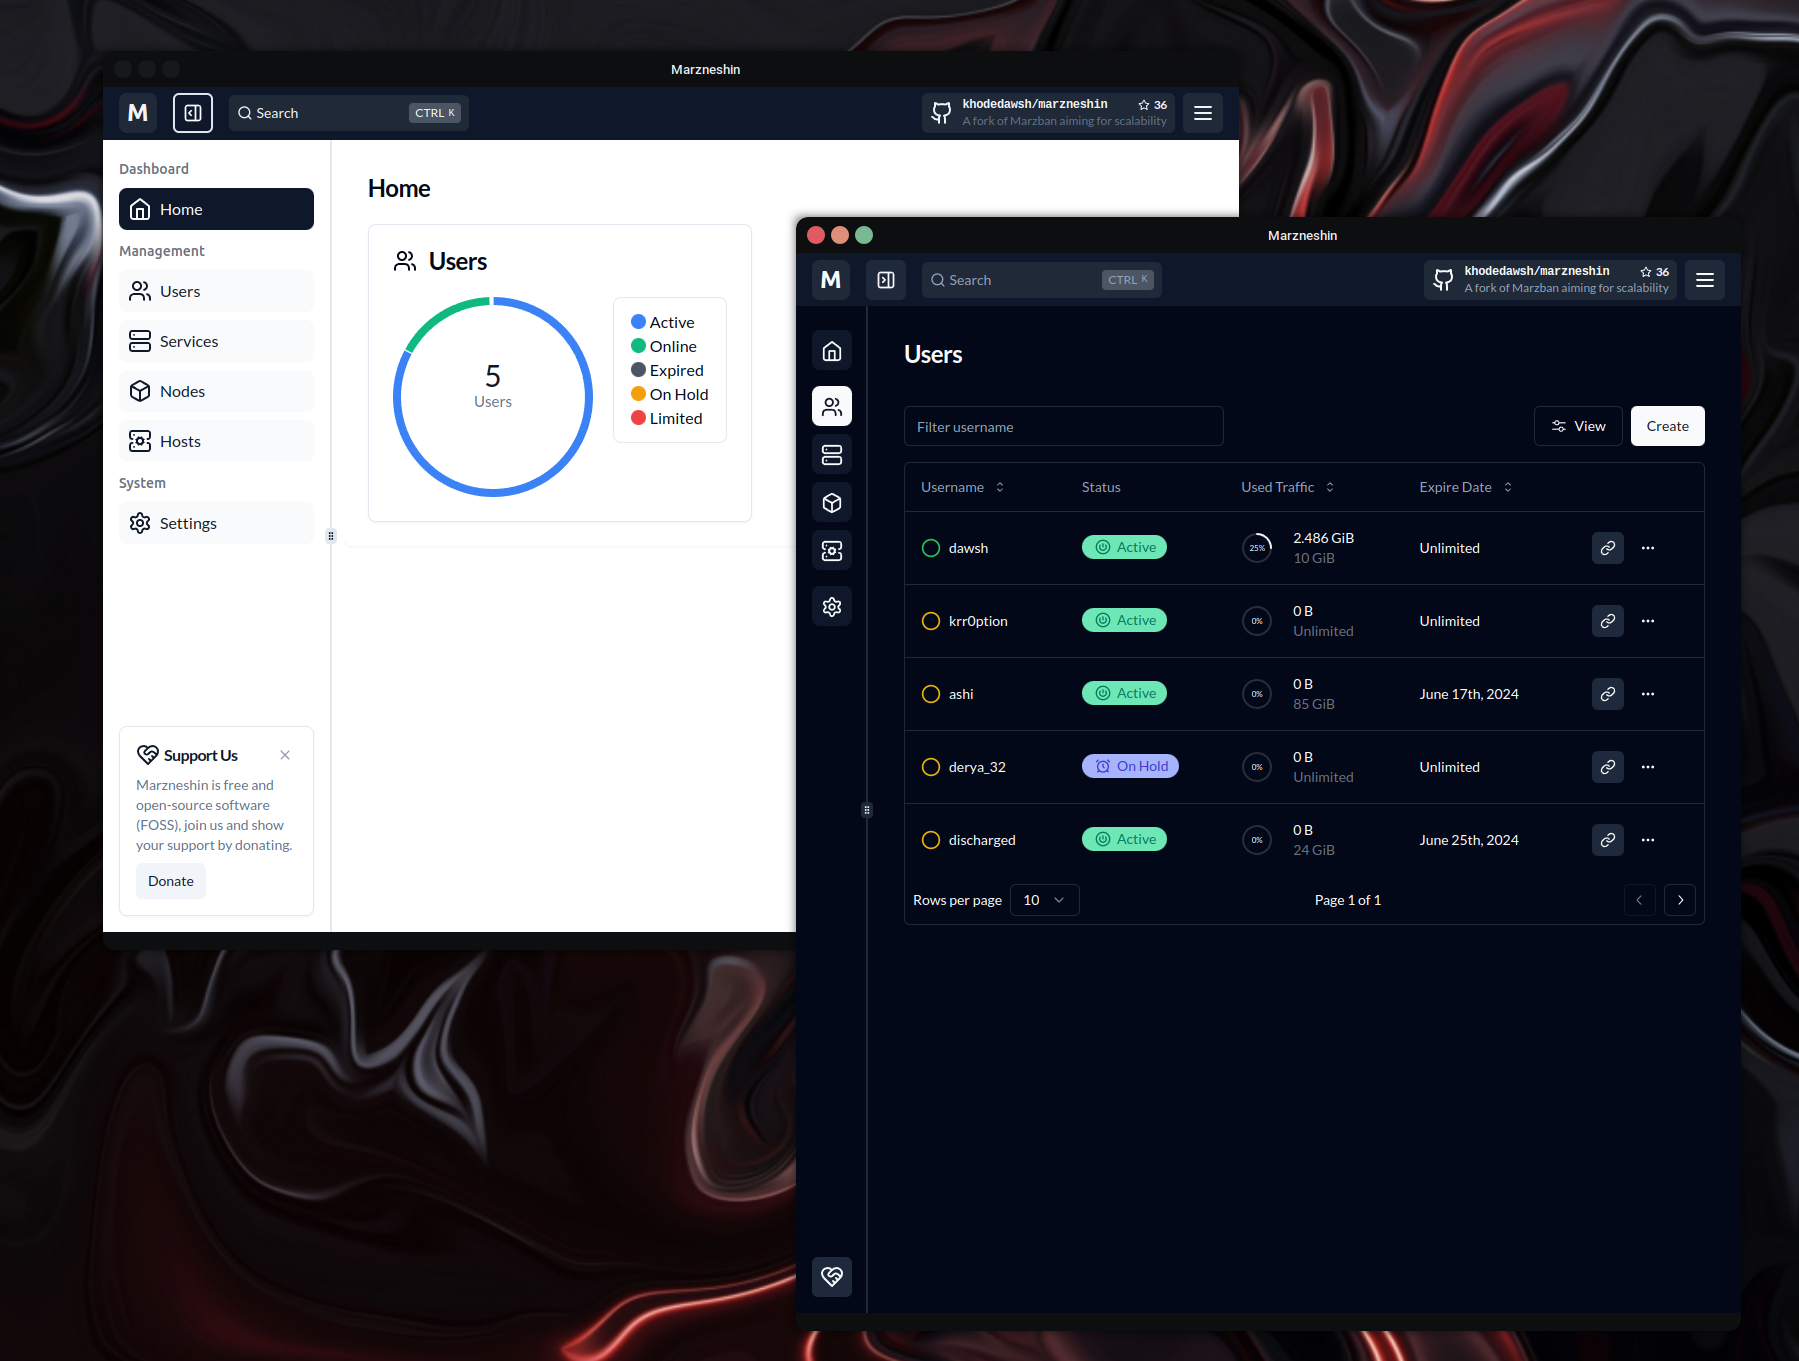Open Home in the light sidebar
Viewport: 1799px width, 1361px height.
(216, 209)
